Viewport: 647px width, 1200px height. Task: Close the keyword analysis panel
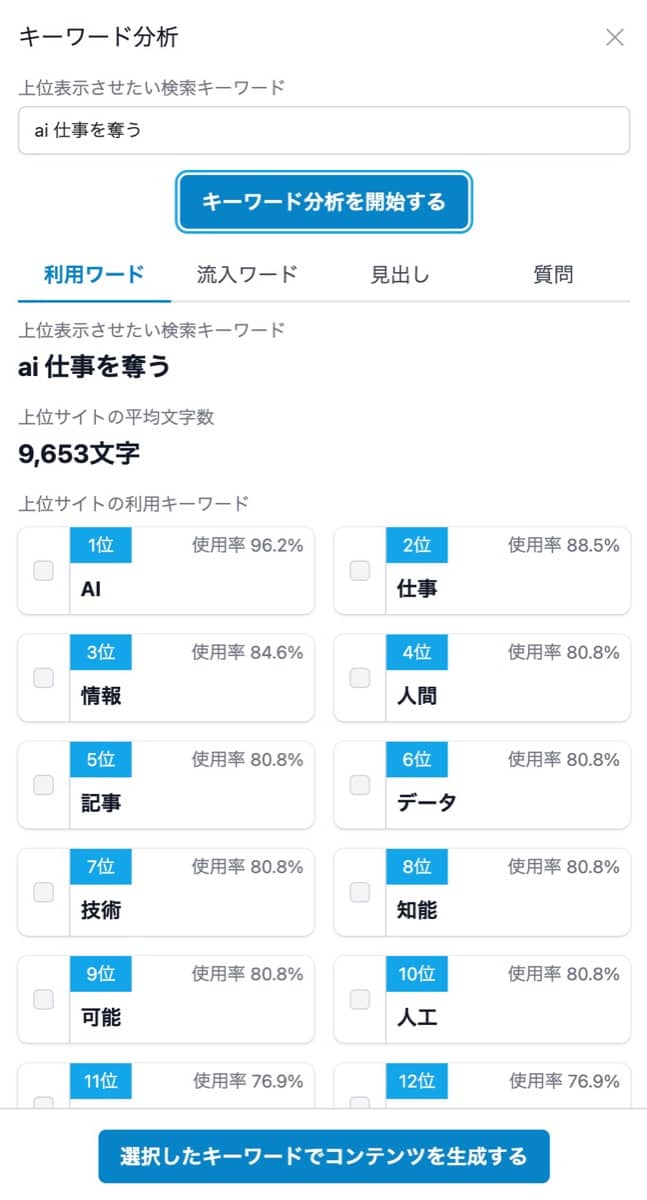pyautogui.click(x=614, y=38)
